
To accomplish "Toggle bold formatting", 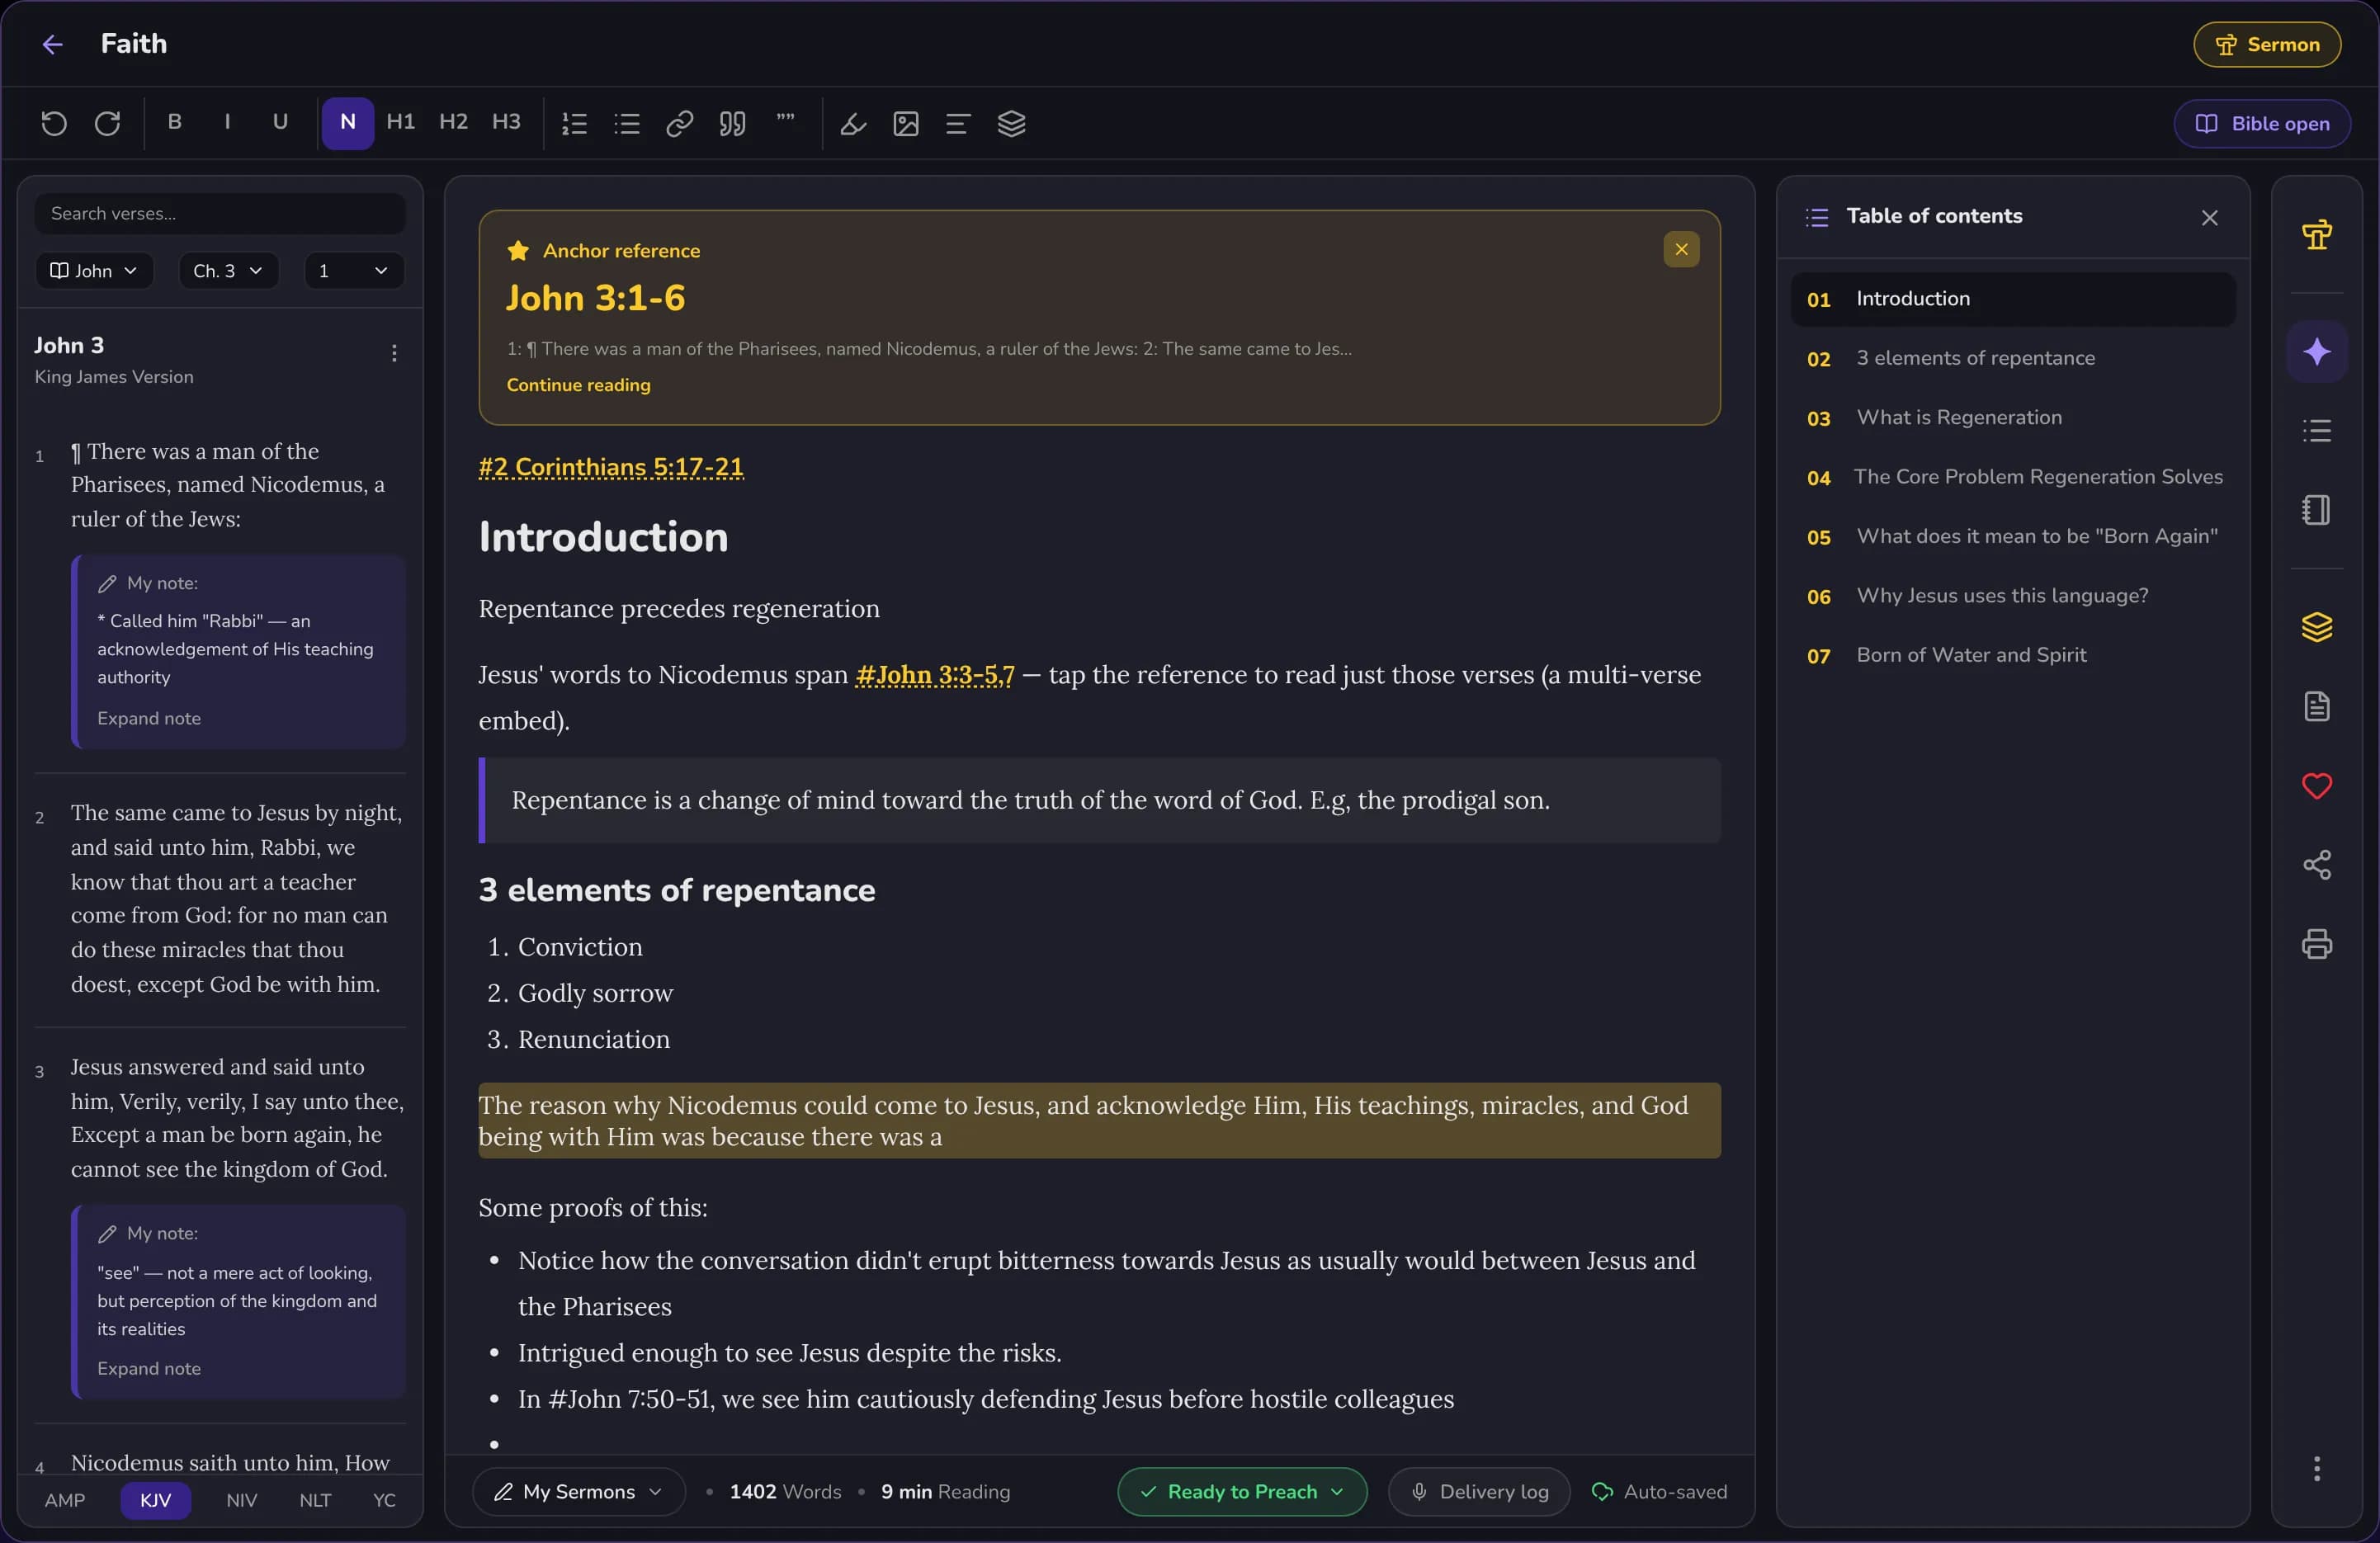I will tap(174, 122).
